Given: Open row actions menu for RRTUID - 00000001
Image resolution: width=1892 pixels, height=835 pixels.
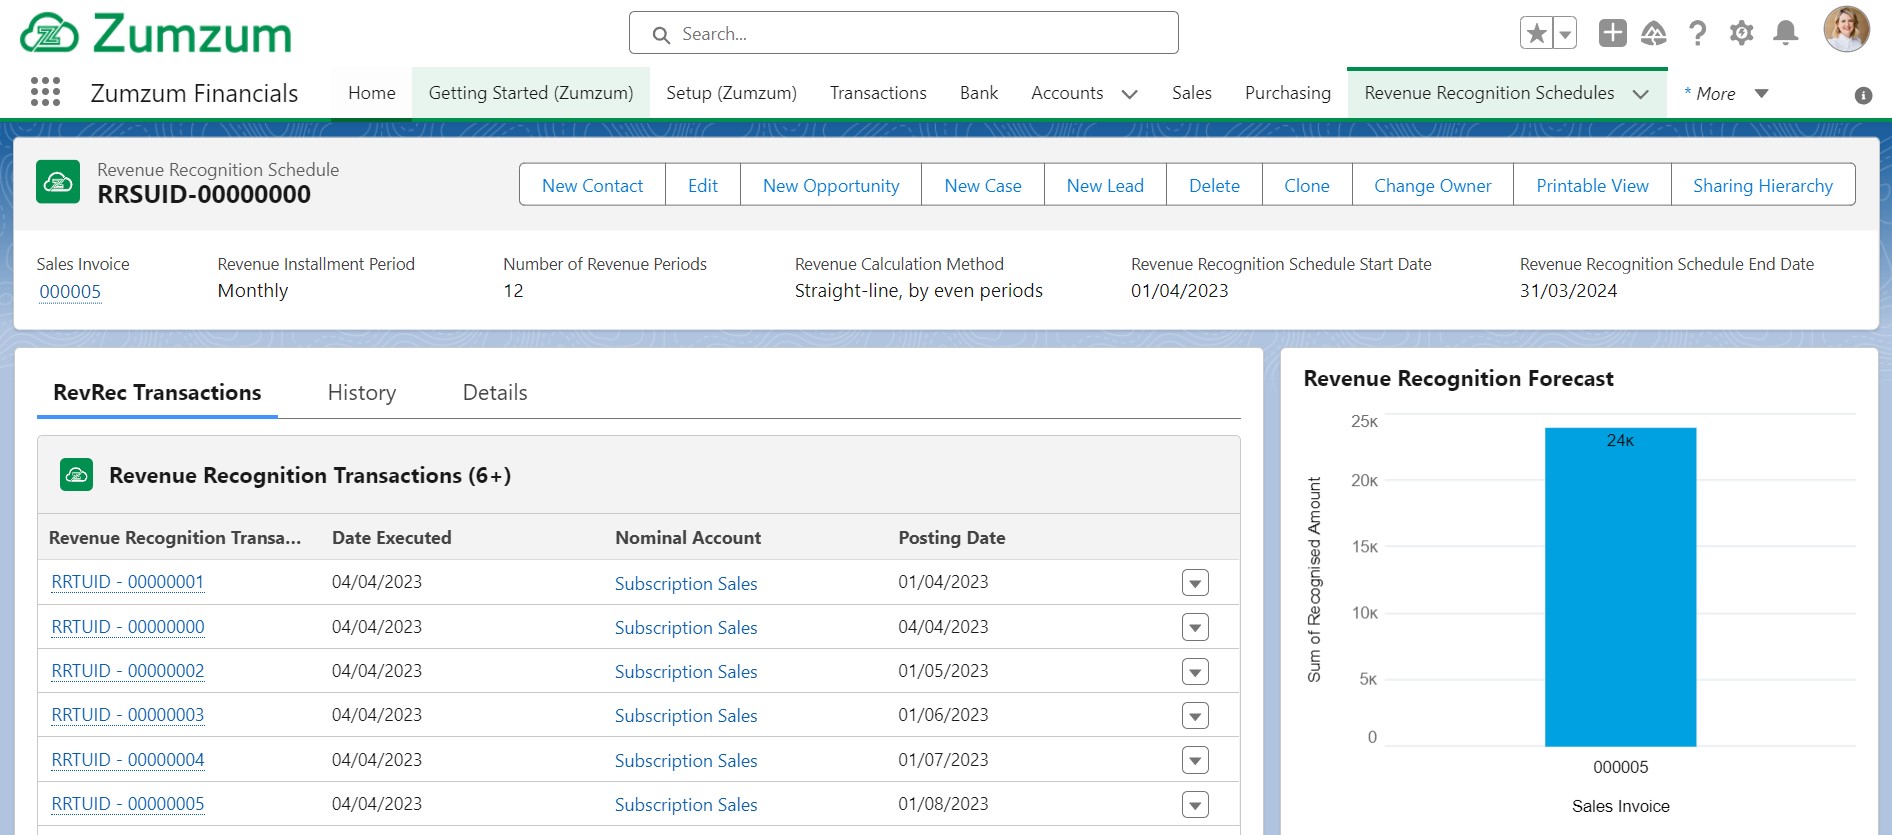Looking at the screenshot, I should pos(1195,583).
